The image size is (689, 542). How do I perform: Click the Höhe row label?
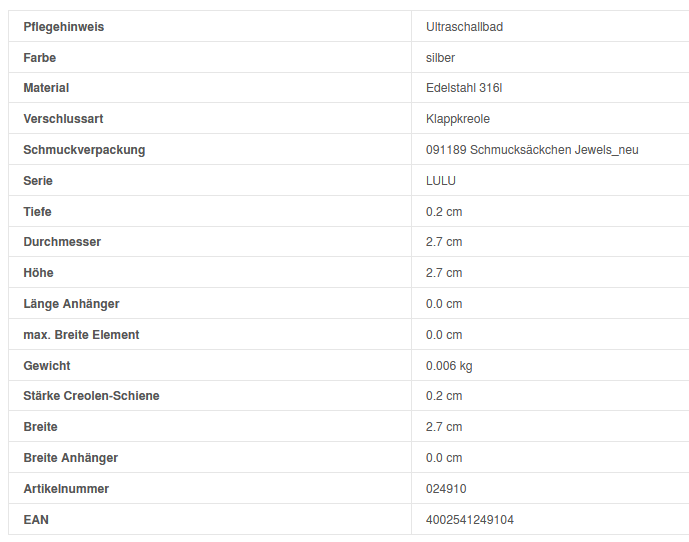click(38, 273)
